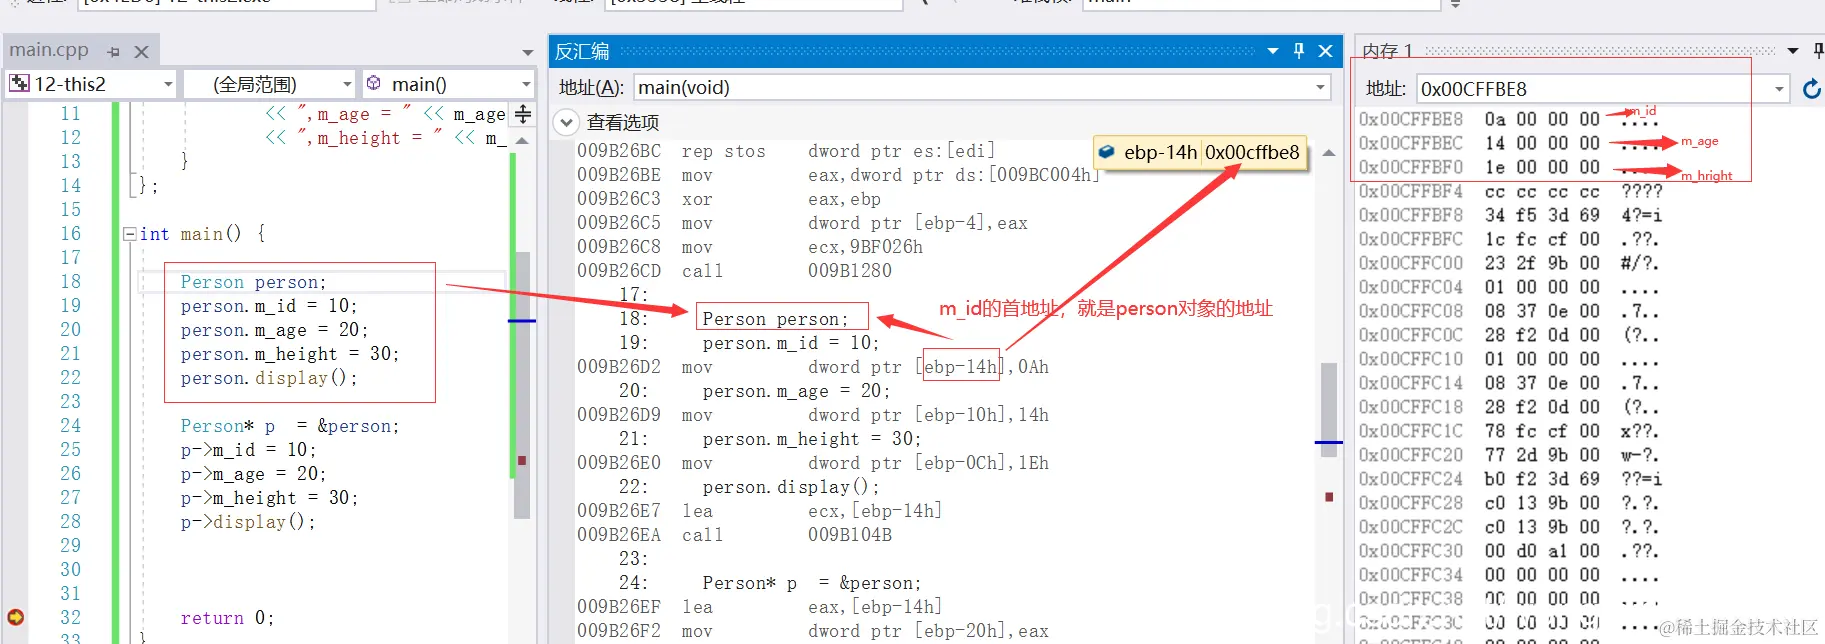Click the 反汇编 panel title
The width and height of the screenshot is (1825, 644).
tap(582, 51)
